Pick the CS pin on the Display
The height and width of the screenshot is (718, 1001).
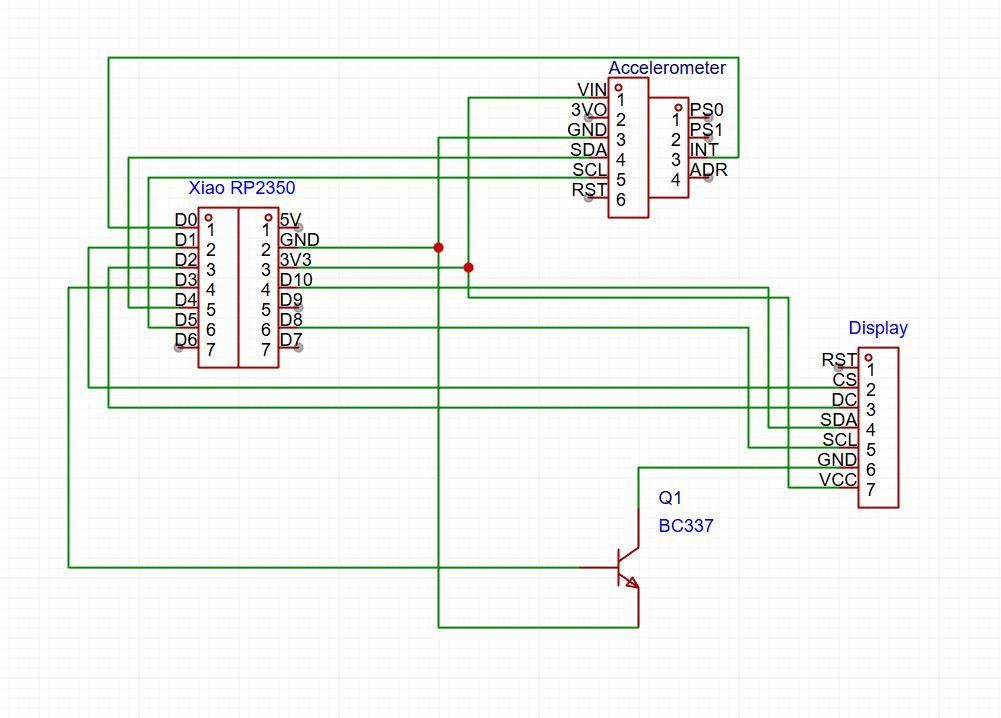coord(845,380)
